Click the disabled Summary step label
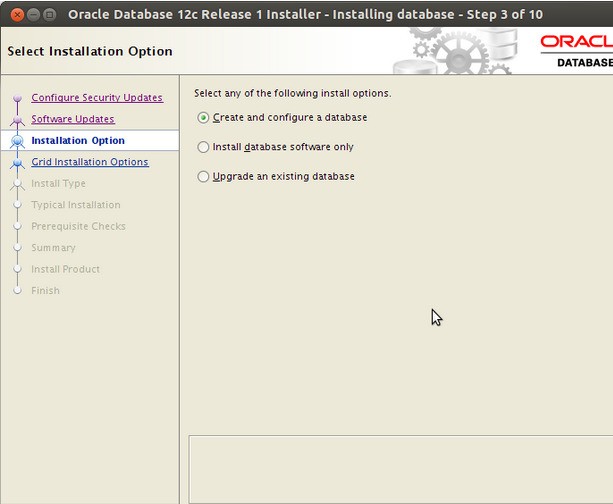 53,248
